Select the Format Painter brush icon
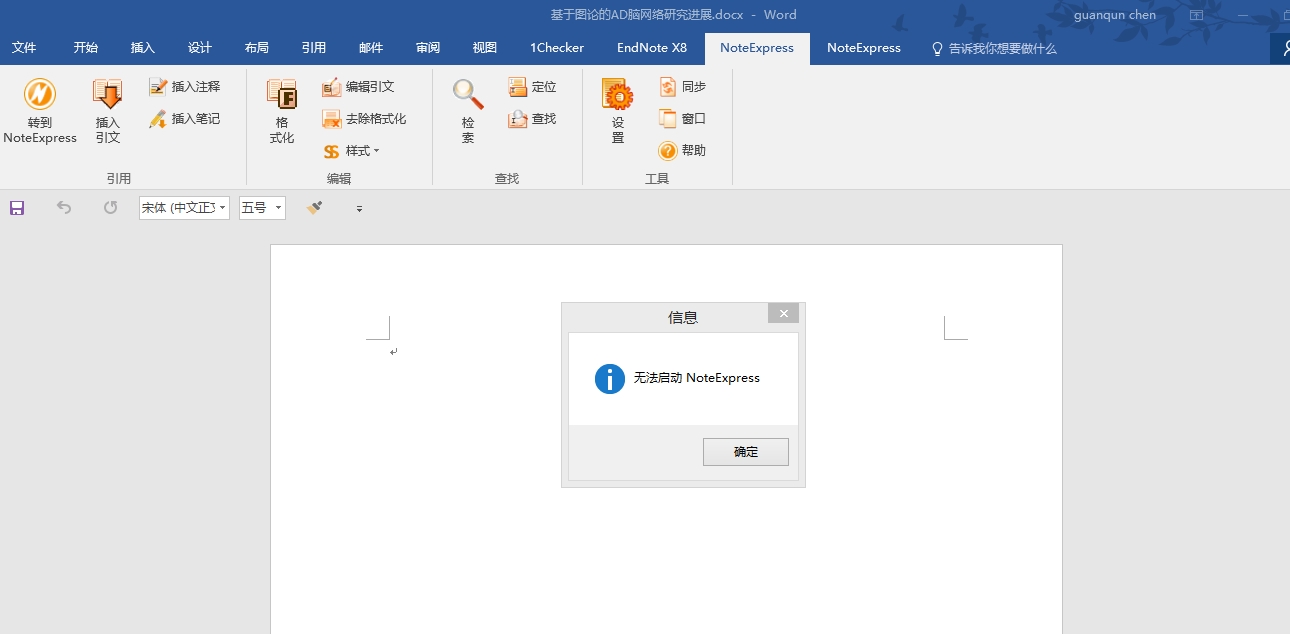This screenshot has width=1290, height=634. coord(314,208)
